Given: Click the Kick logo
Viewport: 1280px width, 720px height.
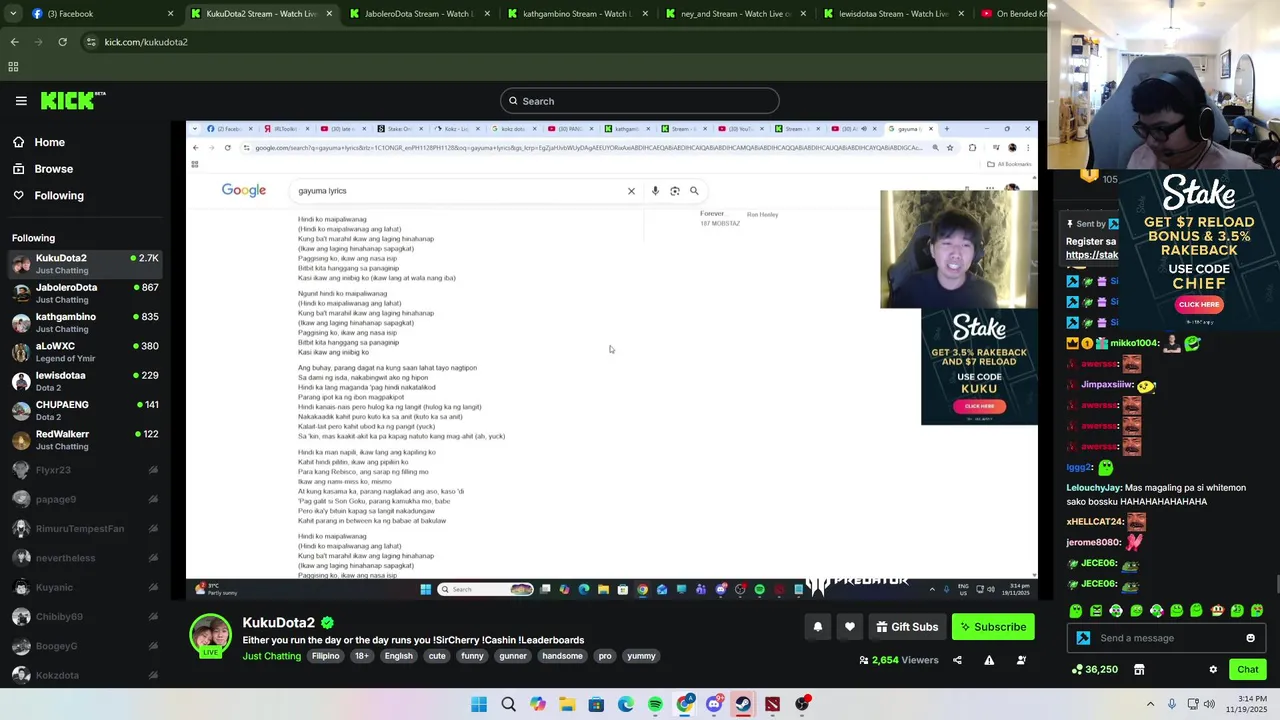Looking at the screenshot, I should pyautogui.click(x=73, y=100).
